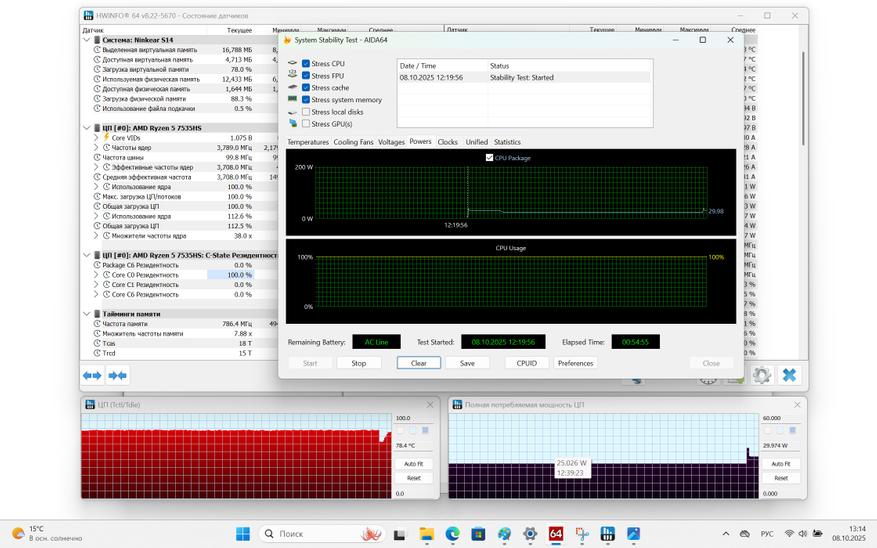This screenshot has width=877, height=548.
Task: Click Auto Fit on the CPU temperature graph
Action: (x=413, y=464)
